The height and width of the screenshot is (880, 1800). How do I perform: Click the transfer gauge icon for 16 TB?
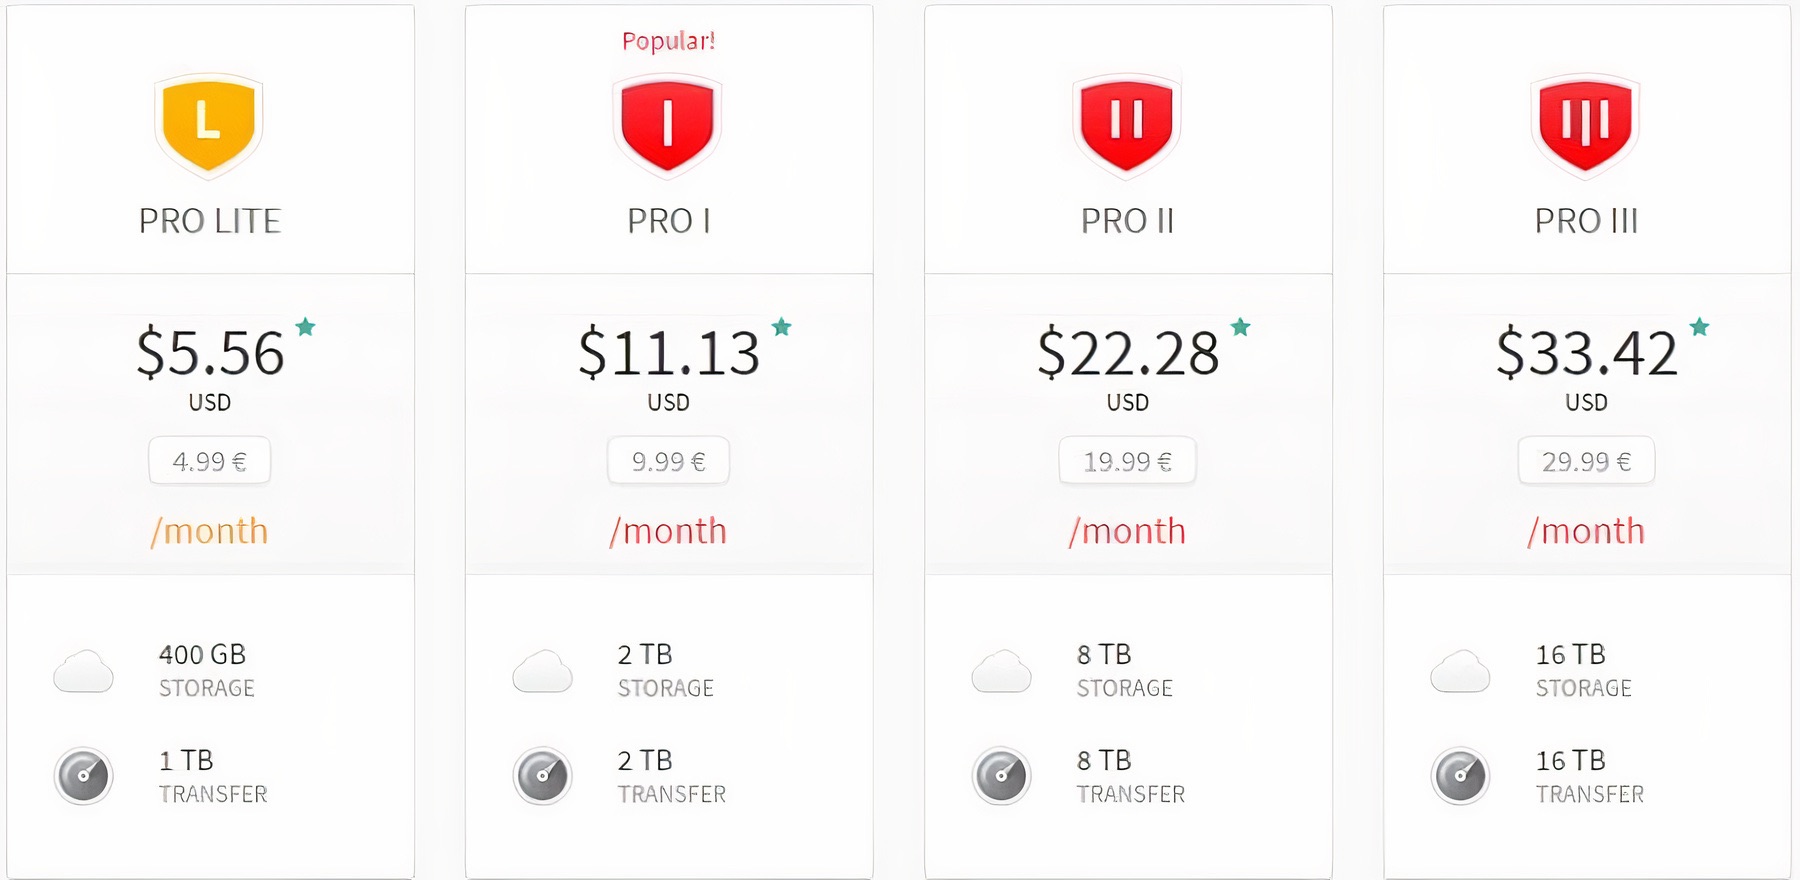(x=1460, y=776)
